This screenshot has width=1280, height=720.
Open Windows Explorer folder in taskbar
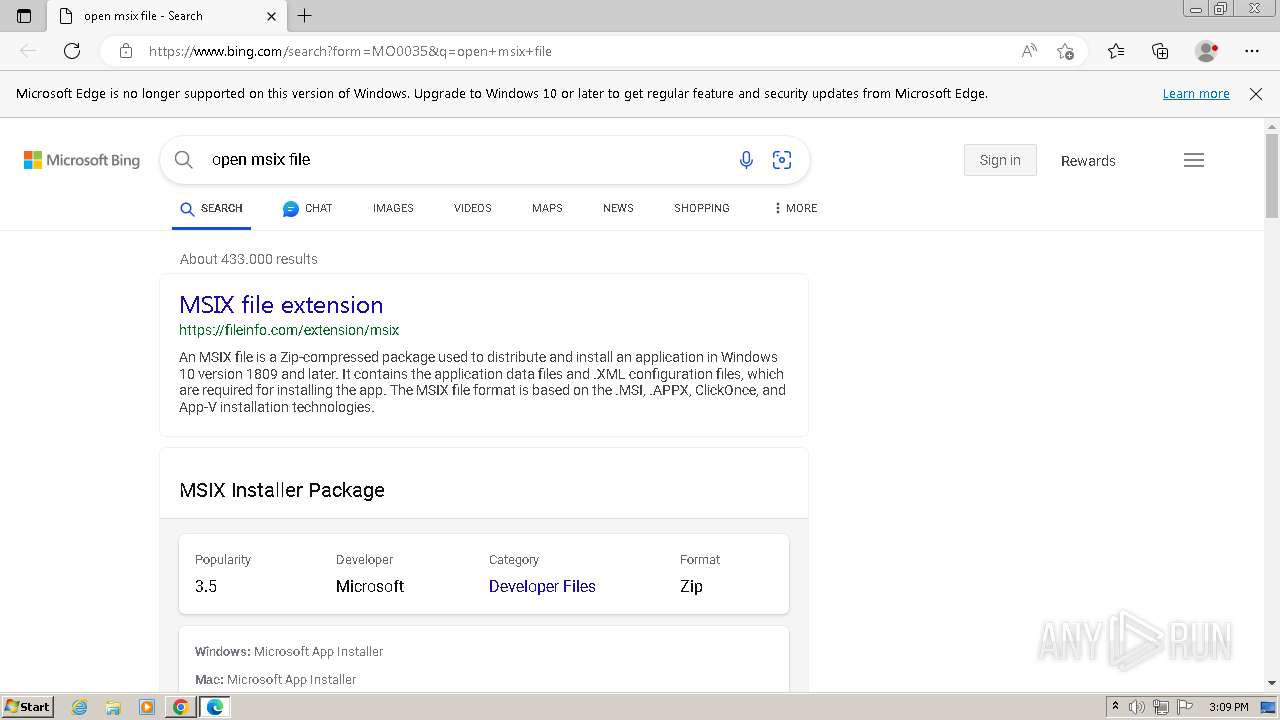(x=113, y=707)
